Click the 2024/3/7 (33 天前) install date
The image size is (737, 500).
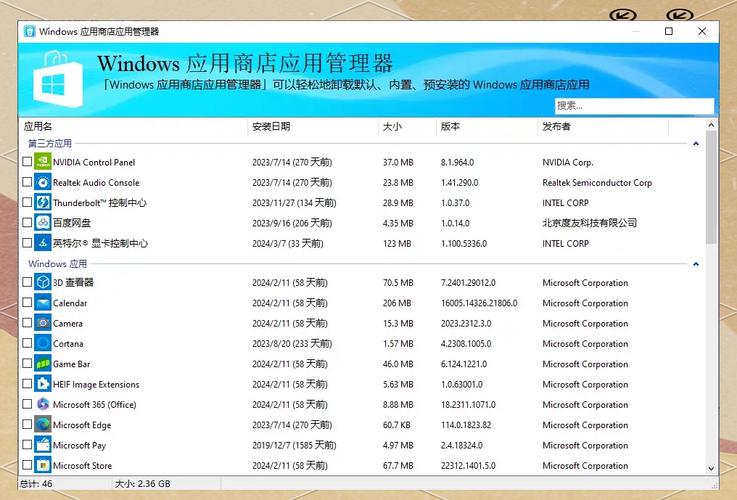[288, 243]
